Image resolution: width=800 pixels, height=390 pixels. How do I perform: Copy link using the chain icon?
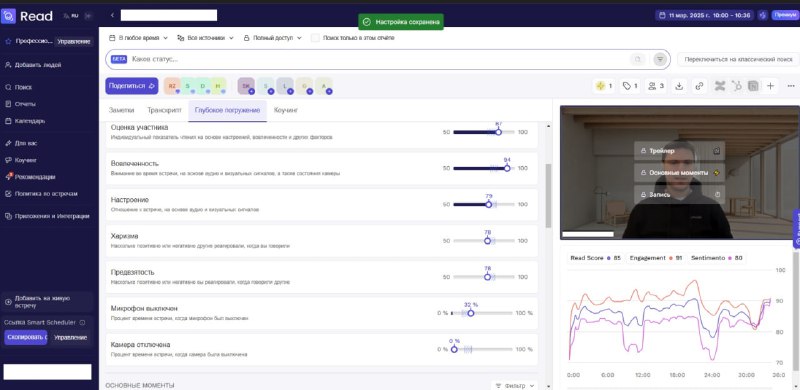pyautogui.click(x=699, y=86)
